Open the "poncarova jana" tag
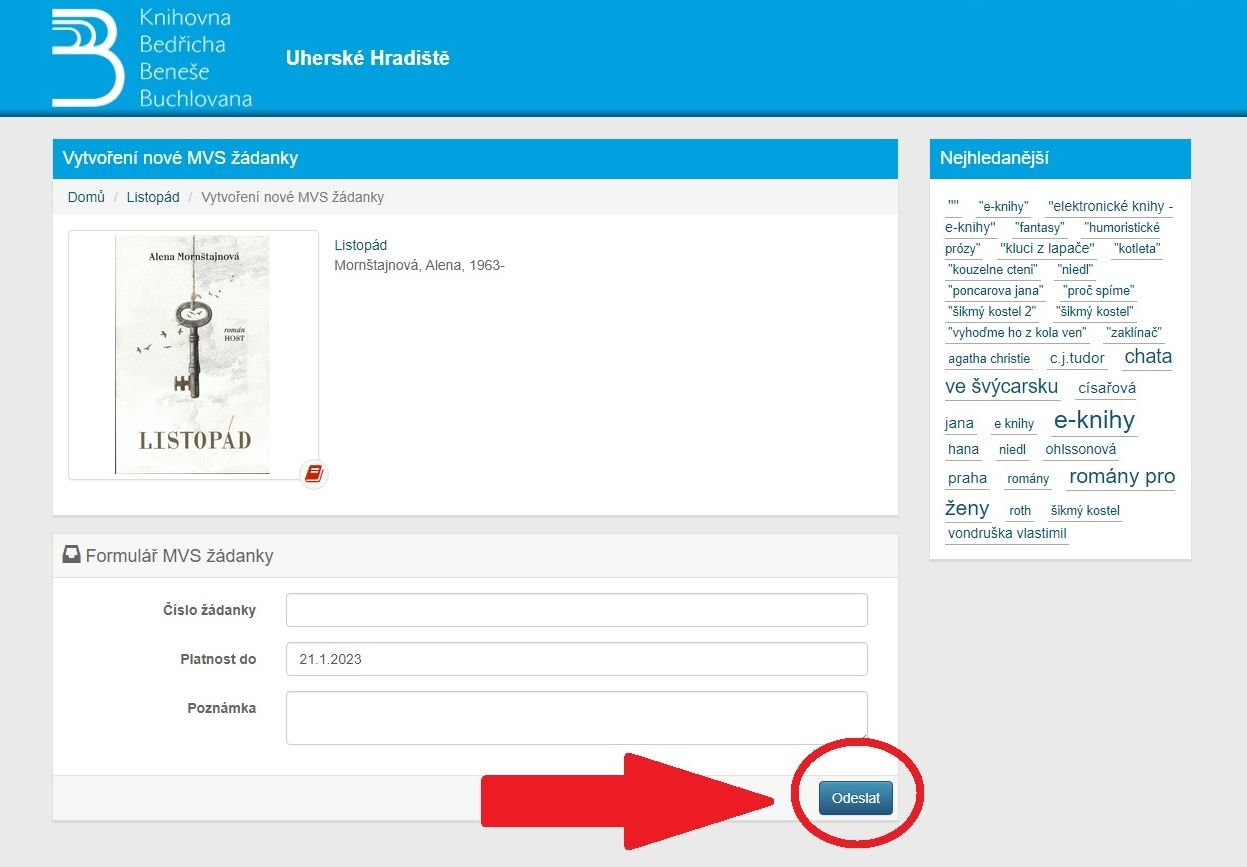 (995, 291)
